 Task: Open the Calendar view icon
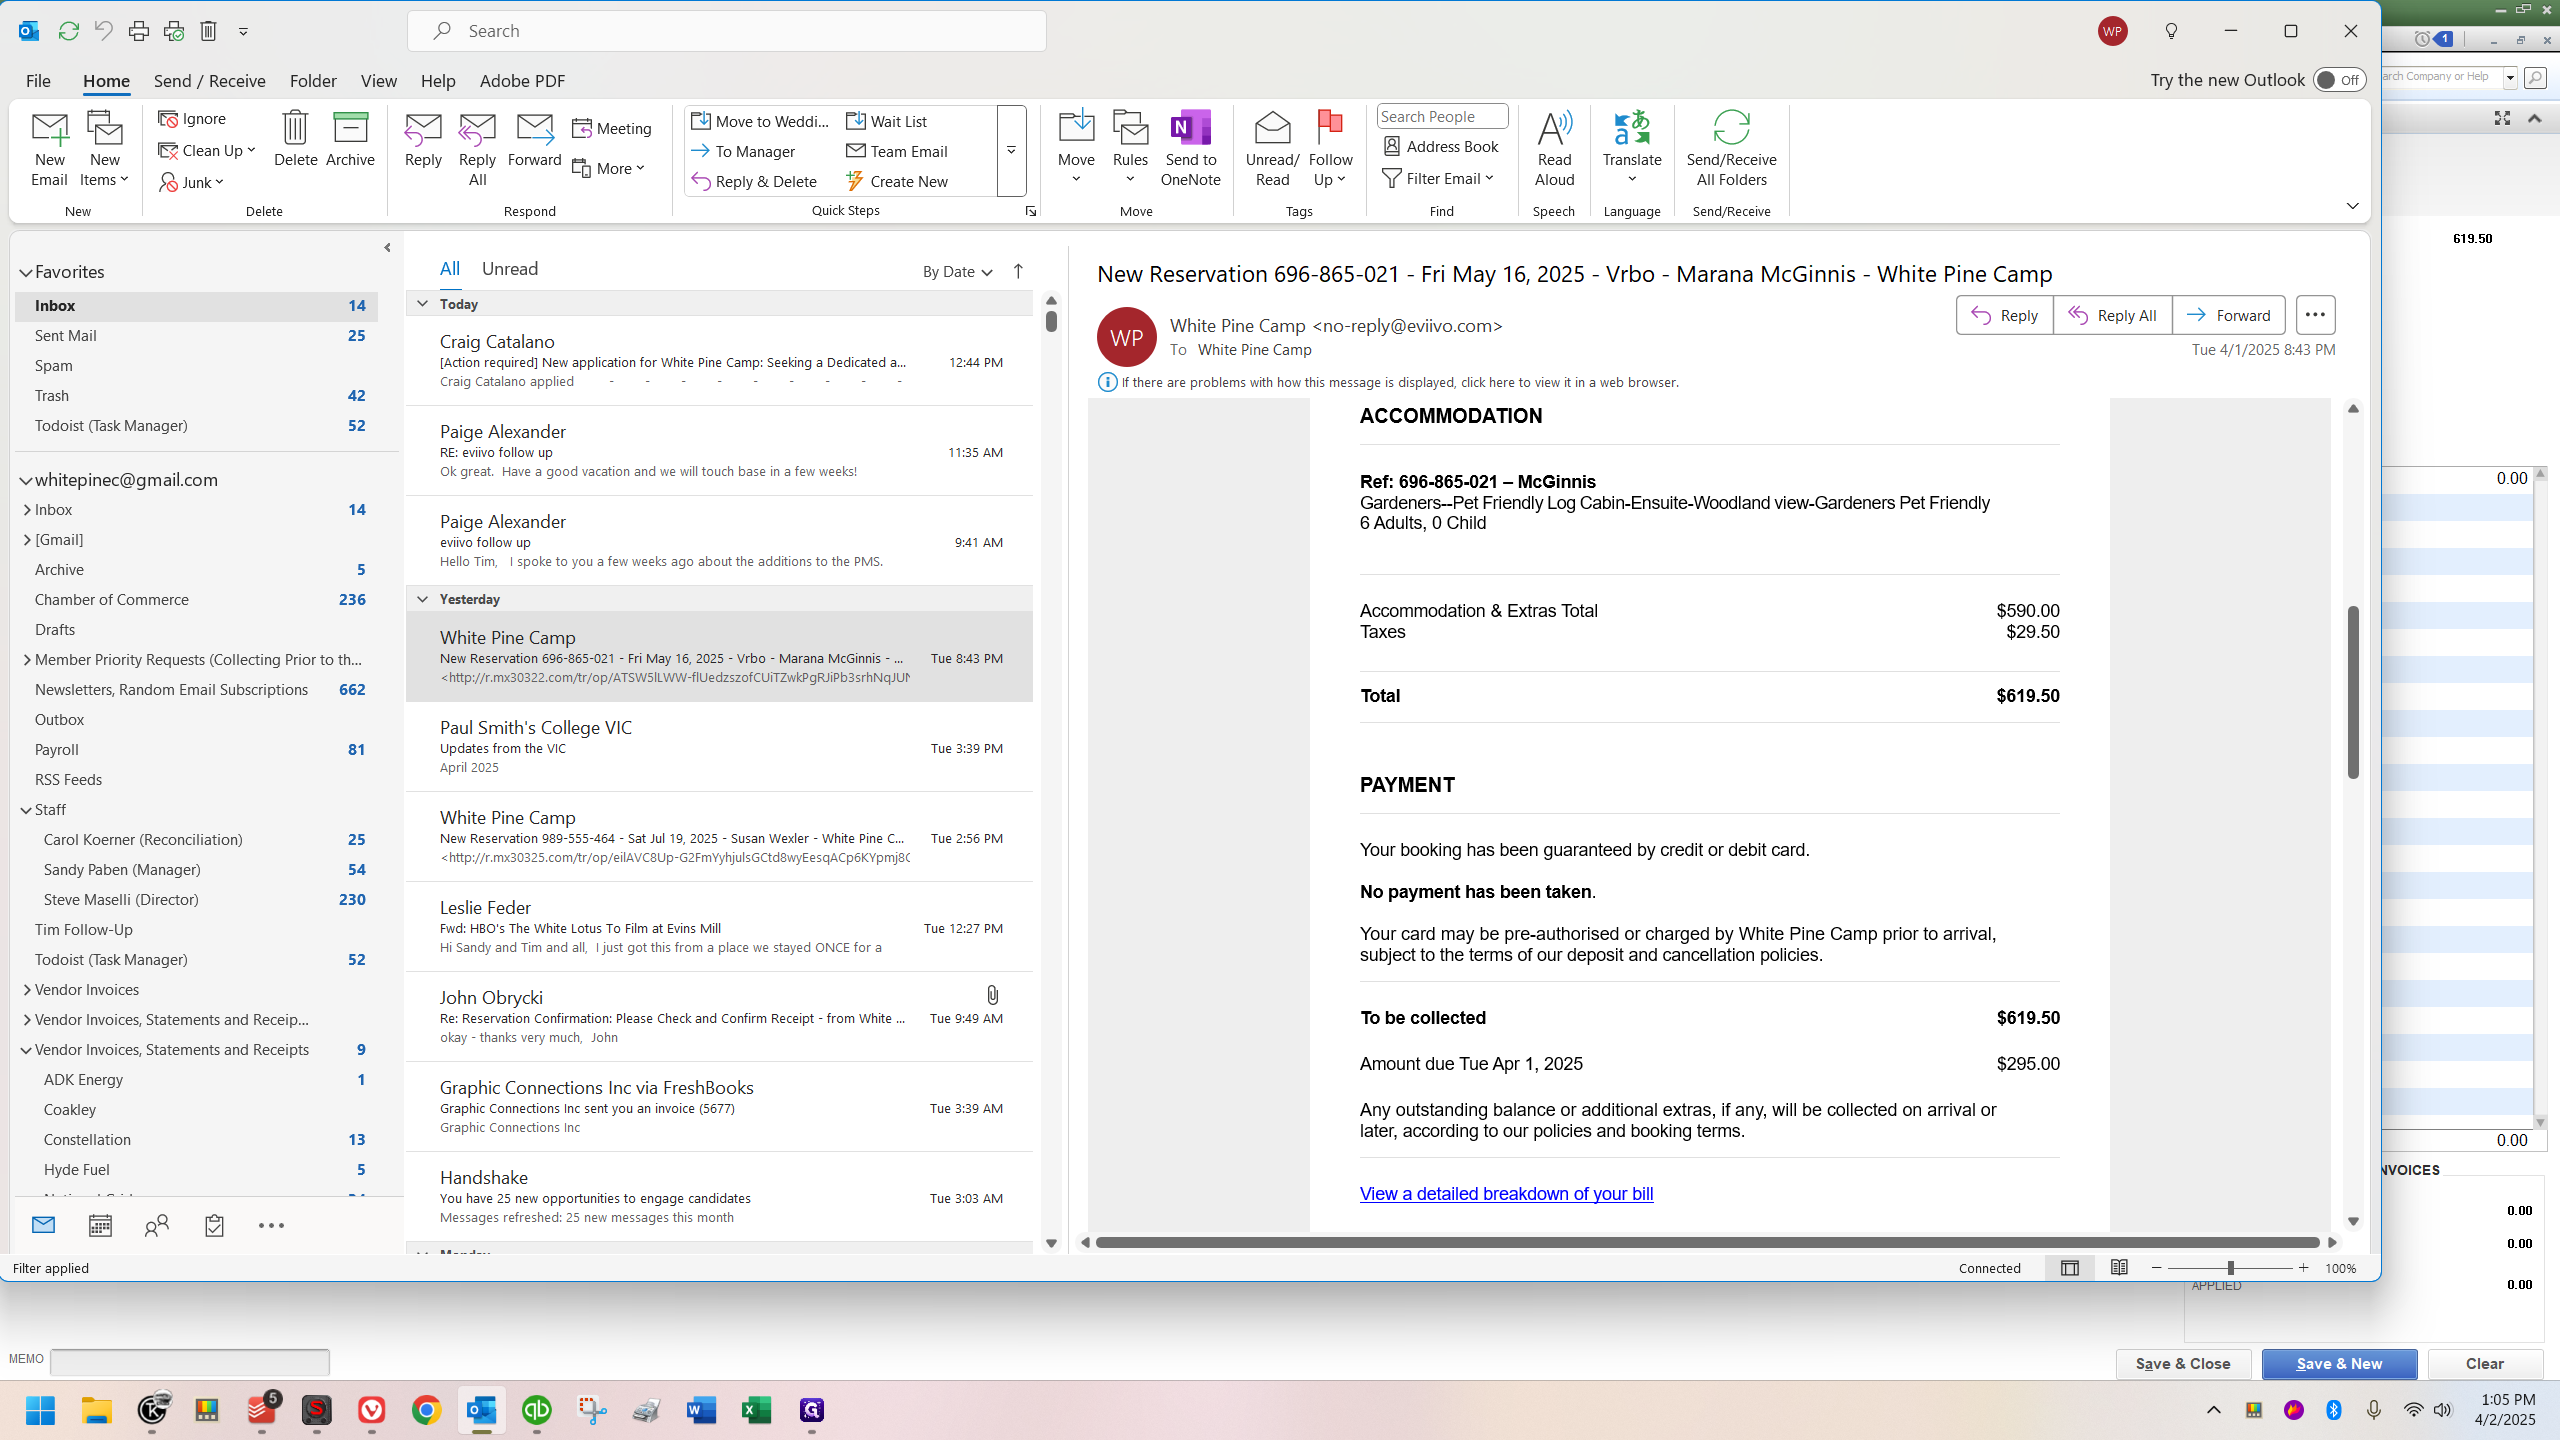(x=100, y=1226)
